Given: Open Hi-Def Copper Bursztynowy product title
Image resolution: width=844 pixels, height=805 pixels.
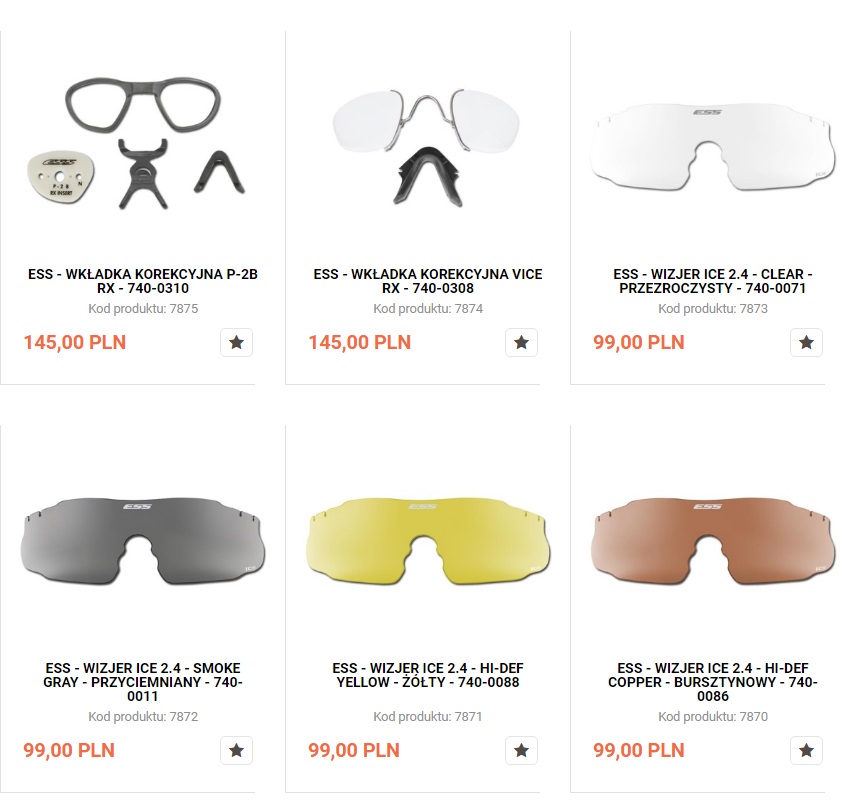Looking at the screenshot, I should tap(712, 682).
